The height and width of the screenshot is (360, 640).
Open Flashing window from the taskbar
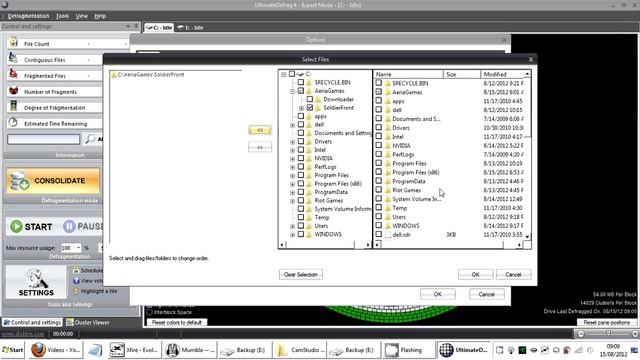[409, 350]
